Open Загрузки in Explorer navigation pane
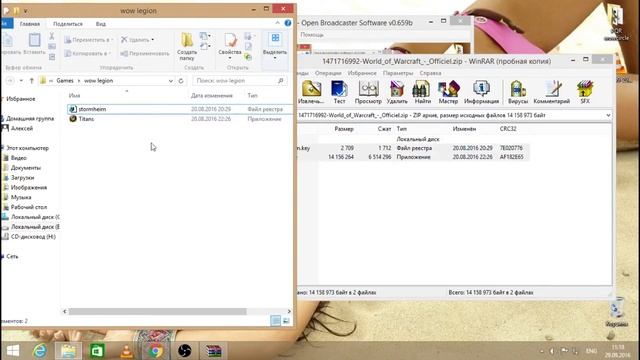Viewport: 640px width, 360px height. pyautogui.click(x=22, y=178)
